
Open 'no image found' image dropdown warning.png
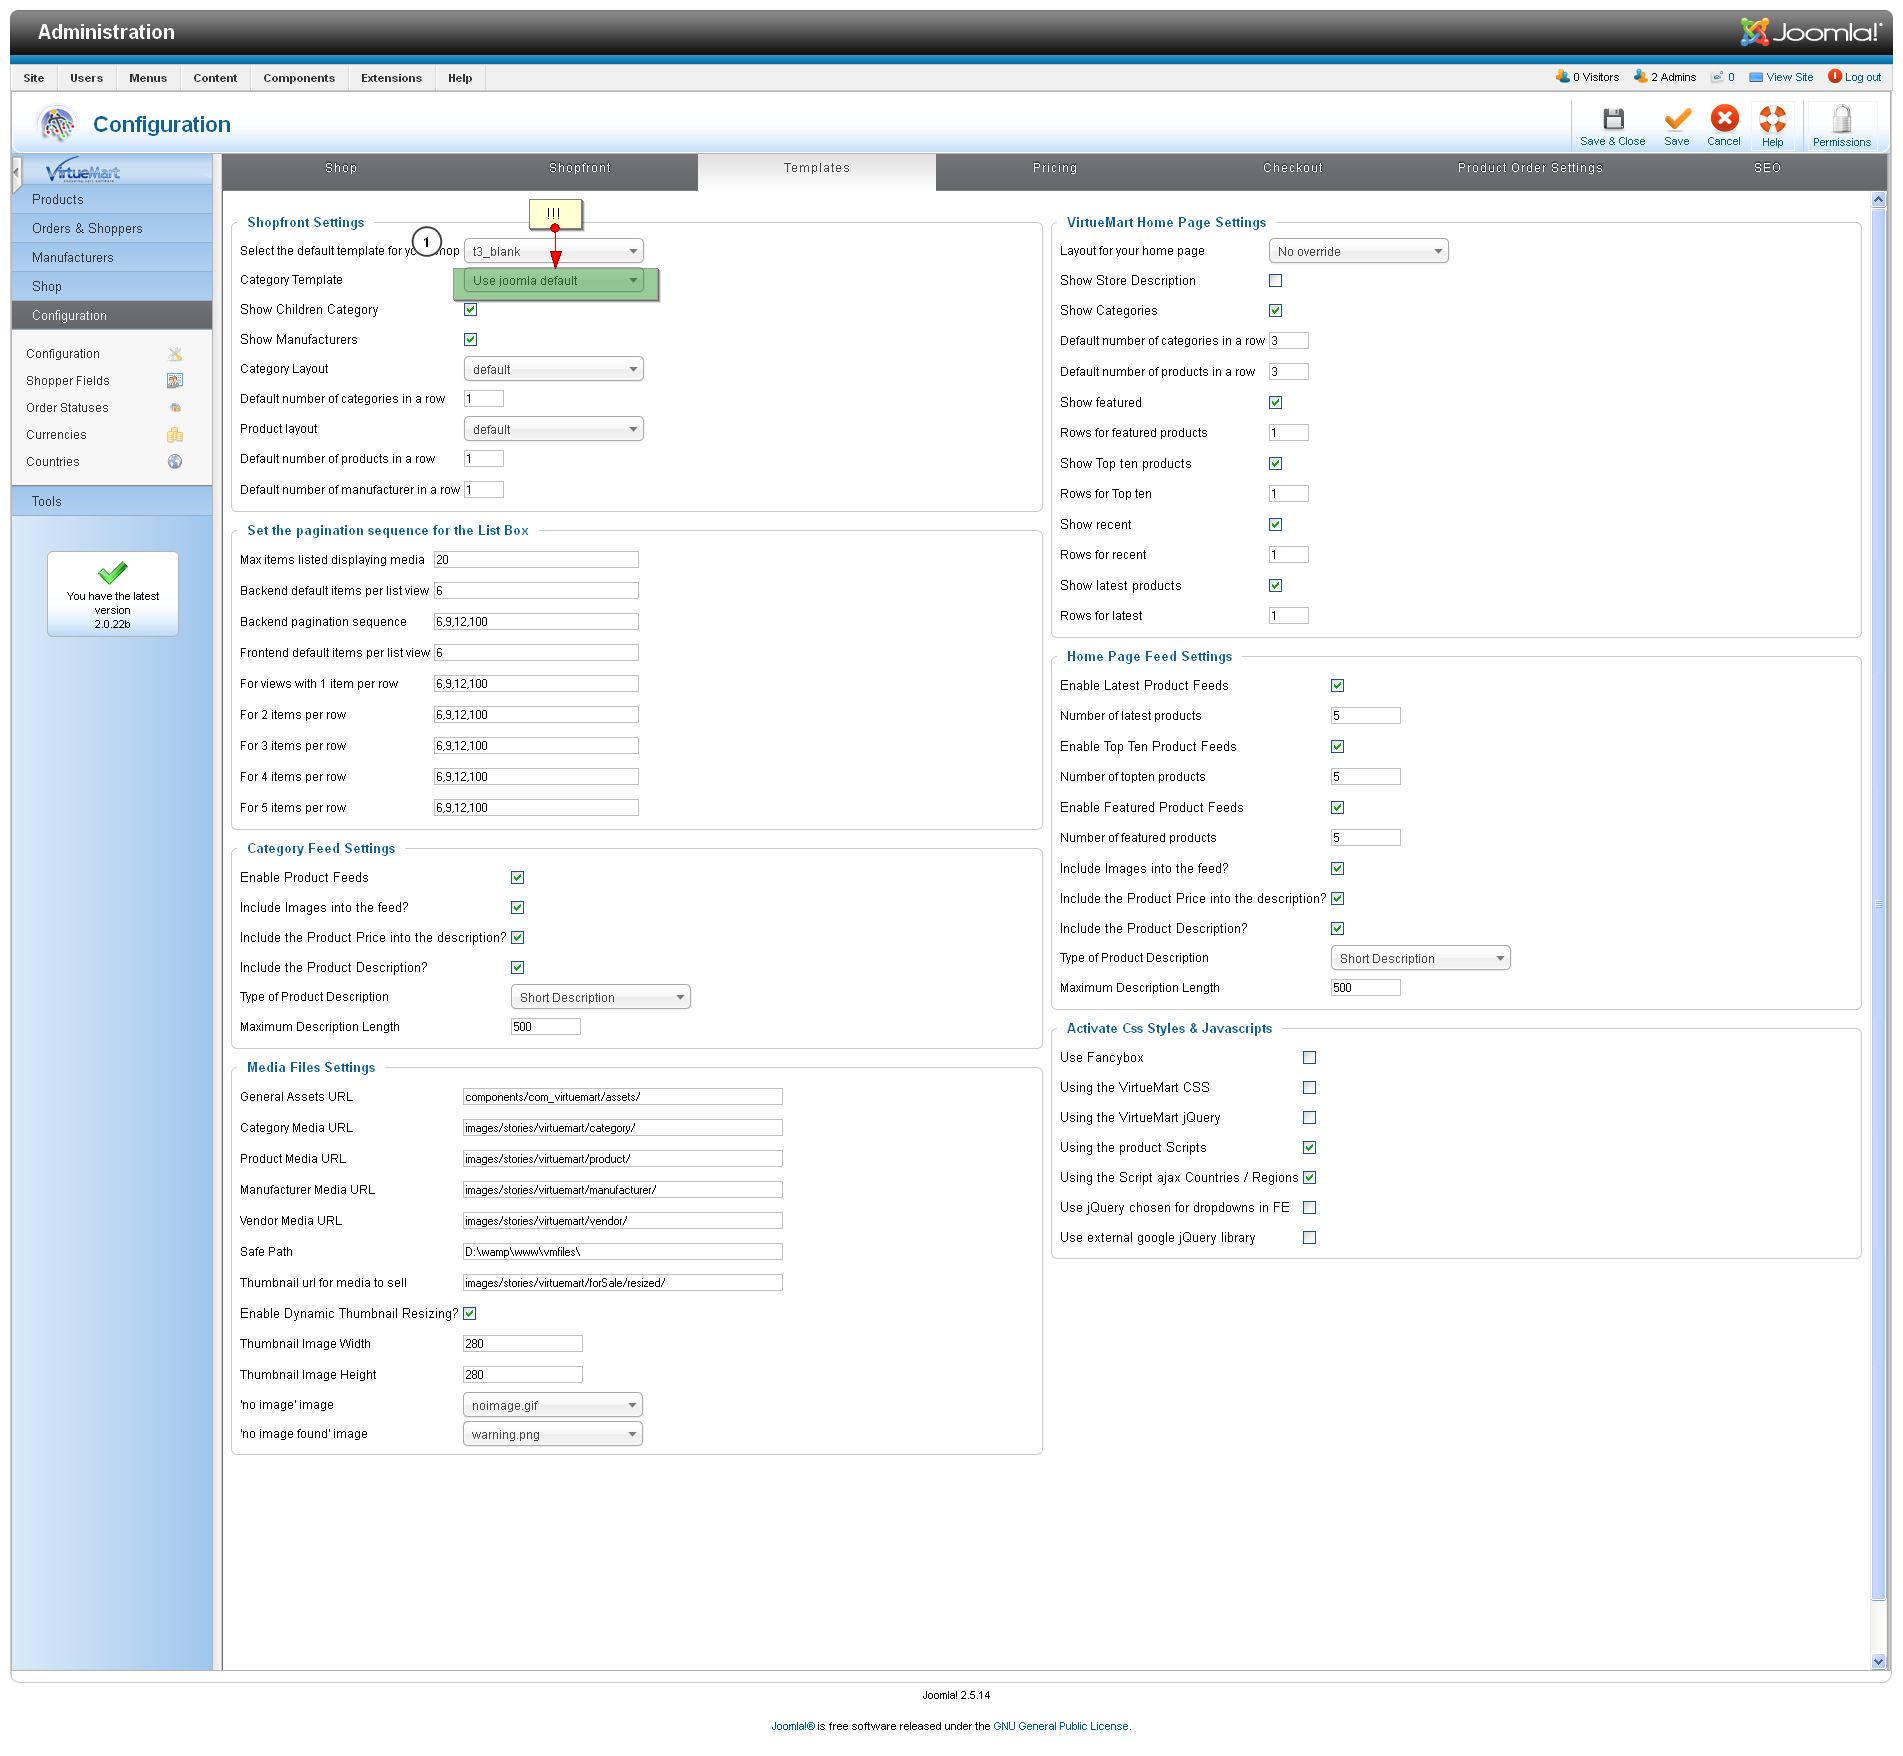point(553,1435)
